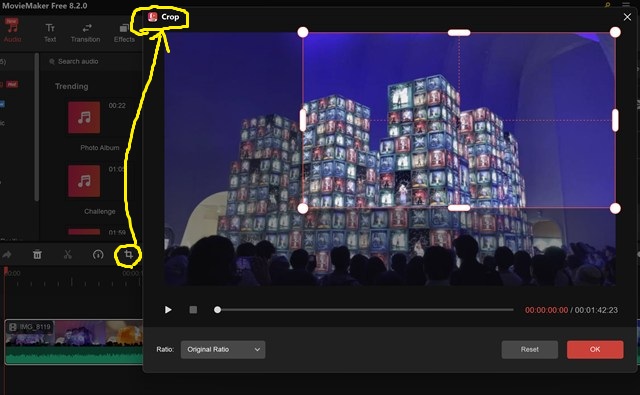640x395 pixels.
Task: Switch to the Effects tab
Action: coord(124,33)
